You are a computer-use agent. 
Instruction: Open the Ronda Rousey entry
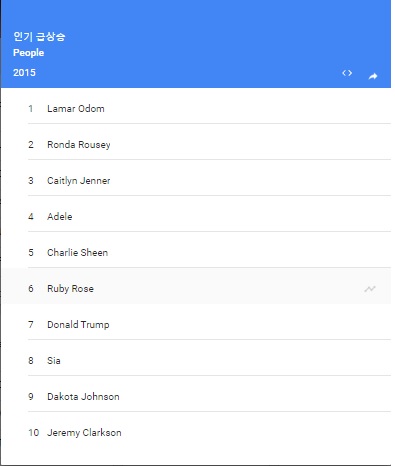pyautogui.click(x=196, y=145)
